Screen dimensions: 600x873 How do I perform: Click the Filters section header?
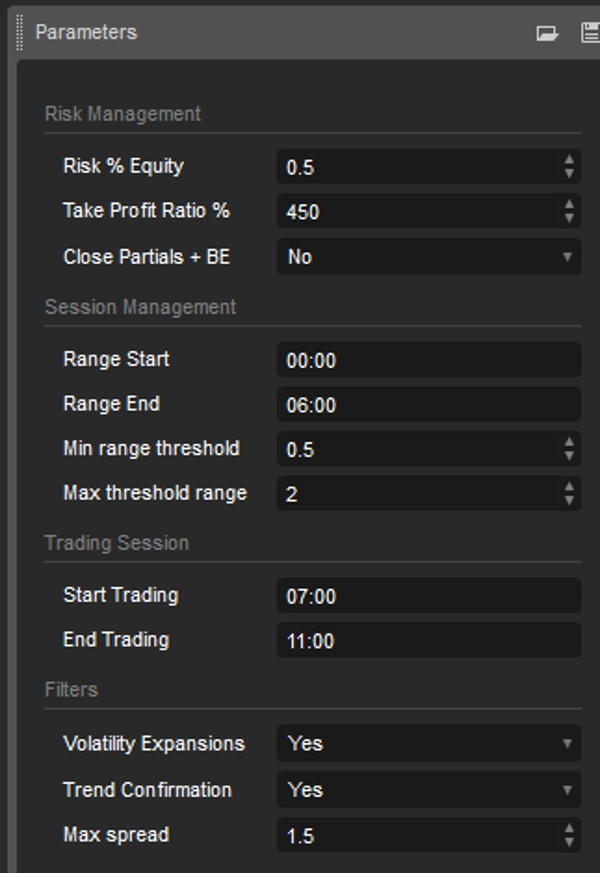coord(60,688)
